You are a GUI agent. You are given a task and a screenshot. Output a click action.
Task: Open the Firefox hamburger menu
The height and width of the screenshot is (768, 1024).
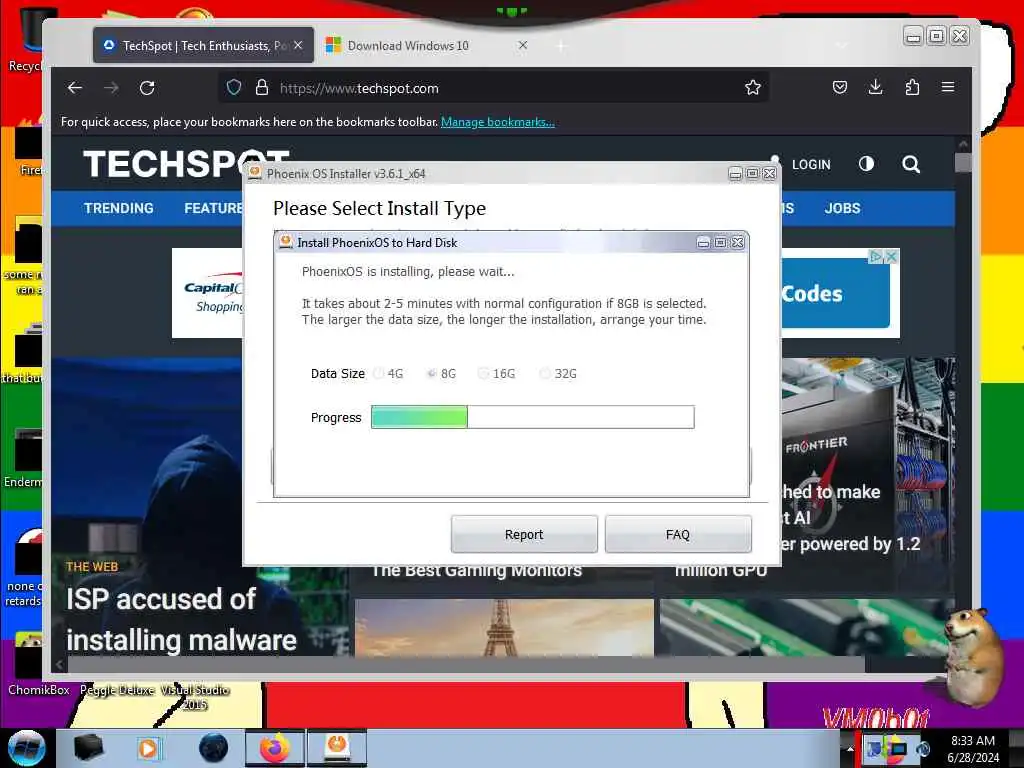click(x=948, y=87)
